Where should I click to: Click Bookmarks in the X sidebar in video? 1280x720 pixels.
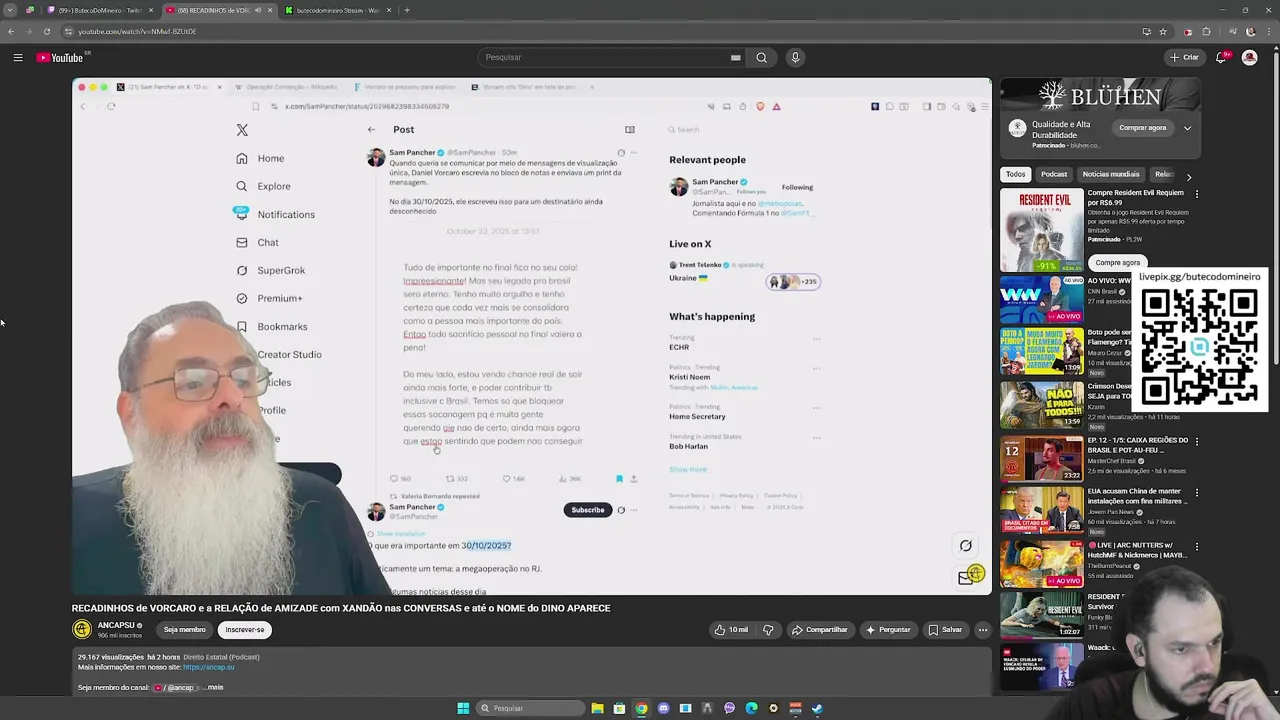pos(272,326)
